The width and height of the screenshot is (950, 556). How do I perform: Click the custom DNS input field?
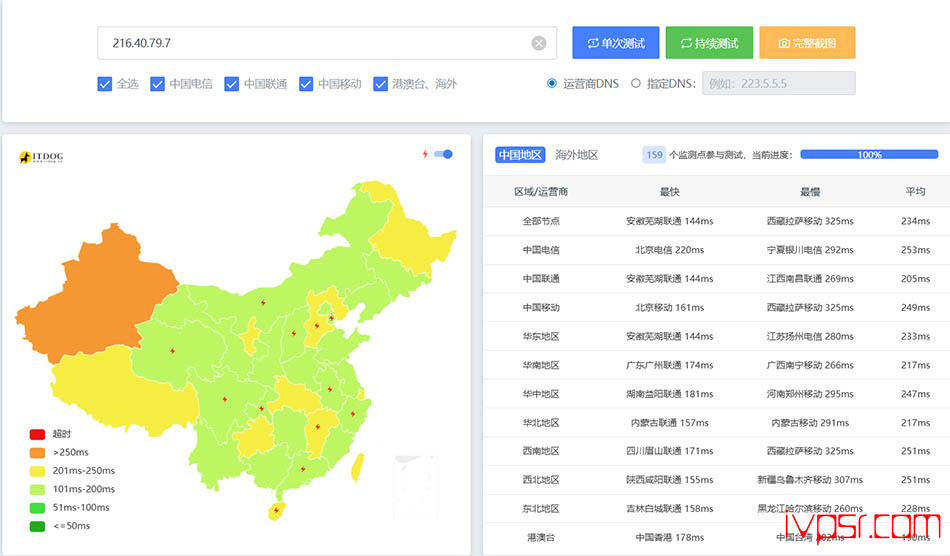pyautogui.click(x=778, y=84)
